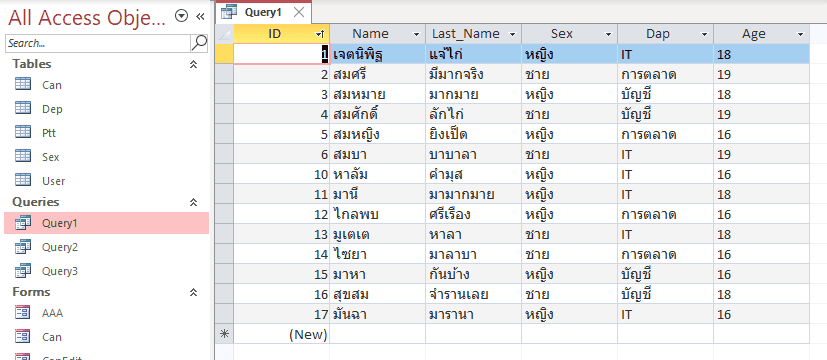The height and width of the screenshot is (360, 827).
Task: Collapse the navigation pane with double chevron
Action: pyautogui.click(x=200, y=17)
